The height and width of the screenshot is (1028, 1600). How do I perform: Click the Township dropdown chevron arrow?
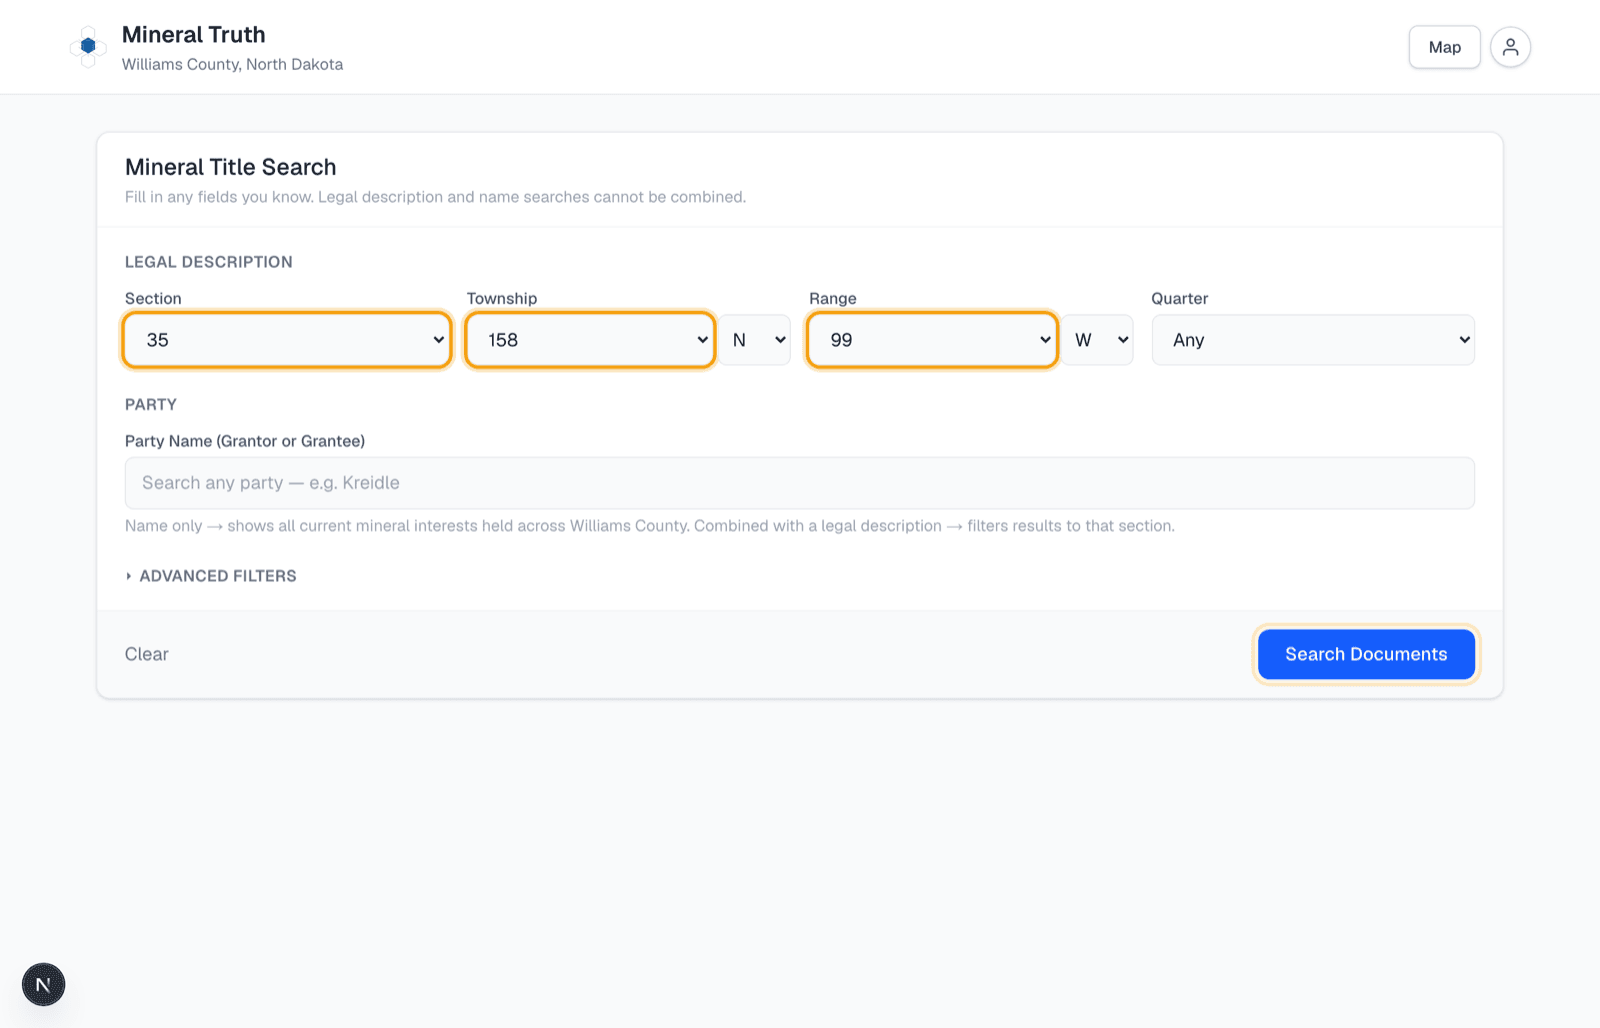[x=702, y=340]
